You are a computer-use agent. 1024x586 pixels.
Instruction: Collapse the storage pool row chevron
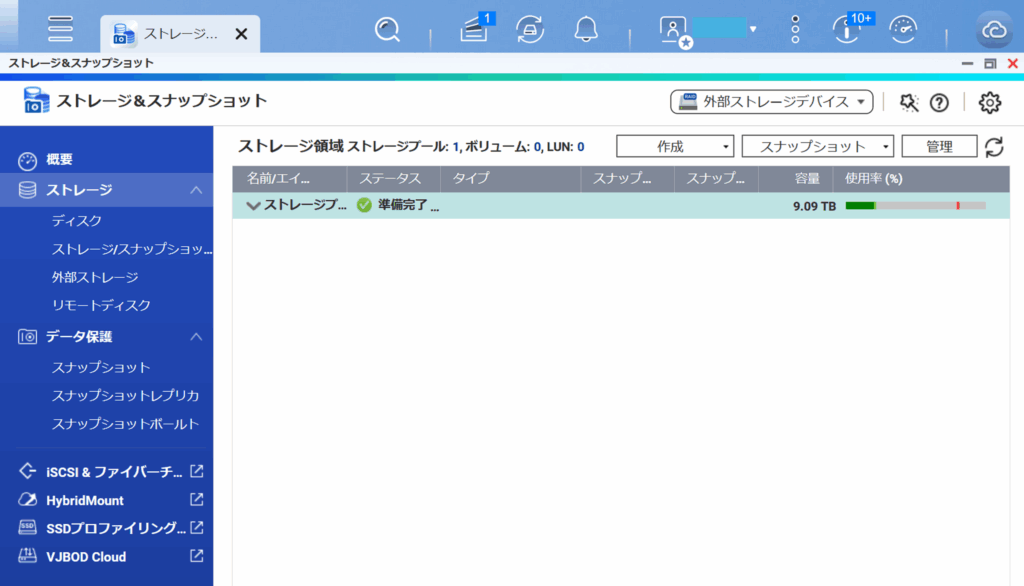pos(253,205)
